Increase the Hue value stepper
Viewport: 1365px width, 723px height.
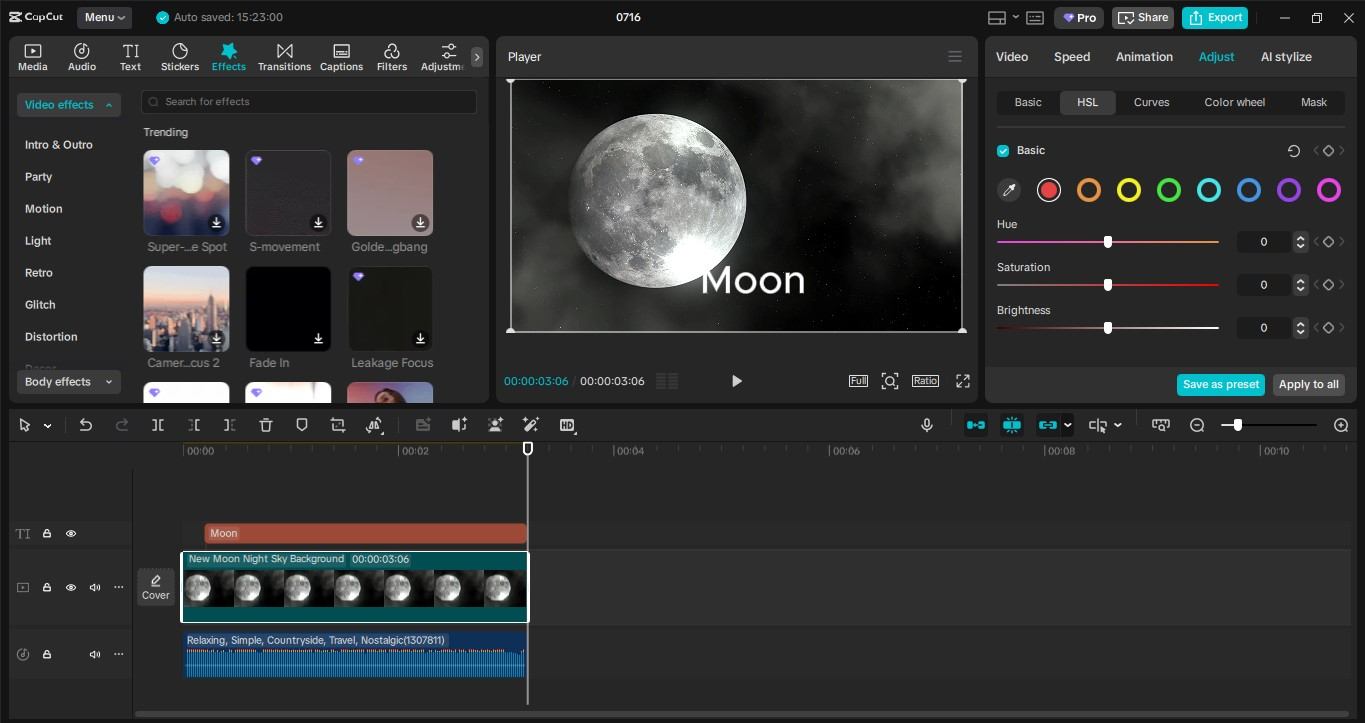click(x=1300, y=238)
